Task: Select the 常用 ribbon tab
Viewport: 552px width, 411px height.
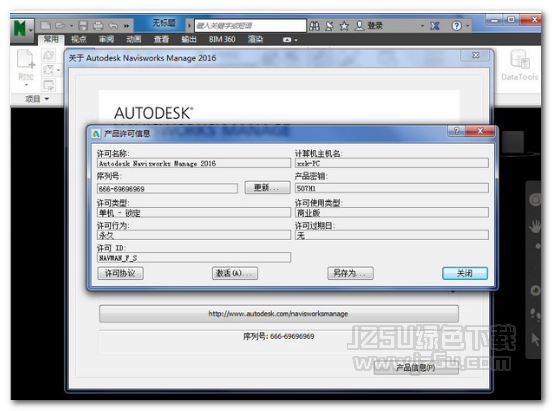Action: 51,39
